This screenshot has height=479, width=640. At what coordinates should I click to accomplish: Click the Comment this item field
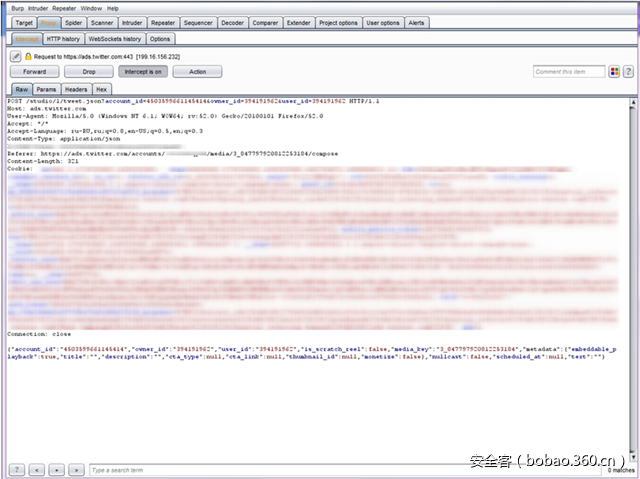(569, 72)
